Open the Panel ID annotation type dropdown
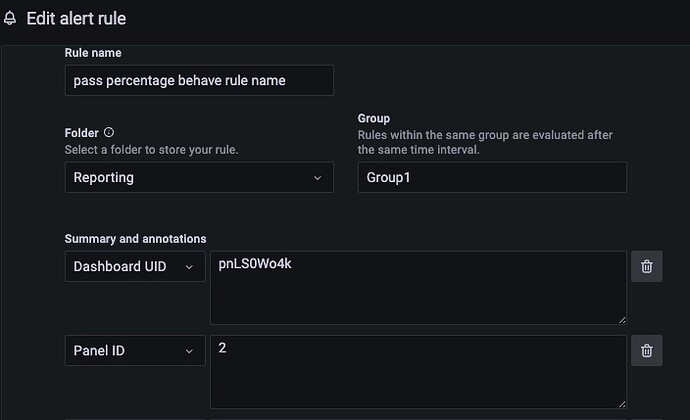The height and width of the screenshot is (420, 690). pos(135,350)
